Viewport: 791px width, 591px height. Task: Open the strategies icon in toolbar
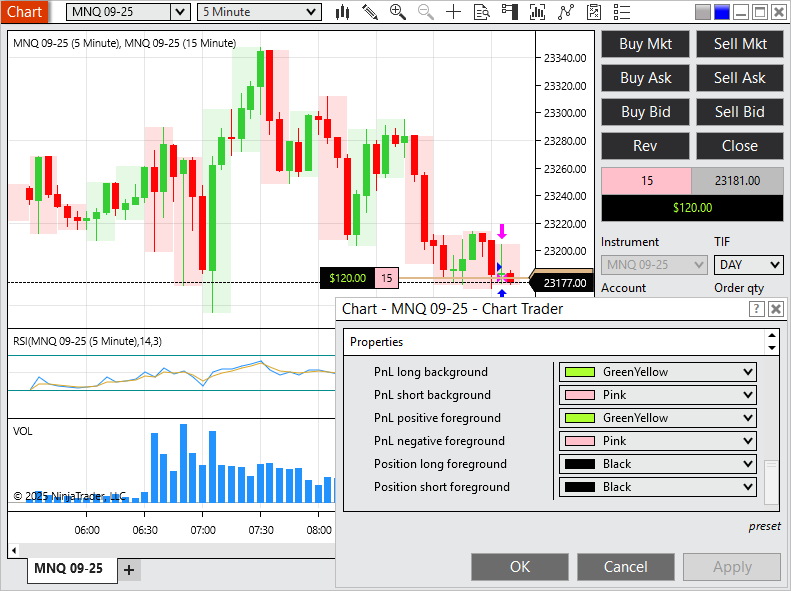tap(566, 12)
